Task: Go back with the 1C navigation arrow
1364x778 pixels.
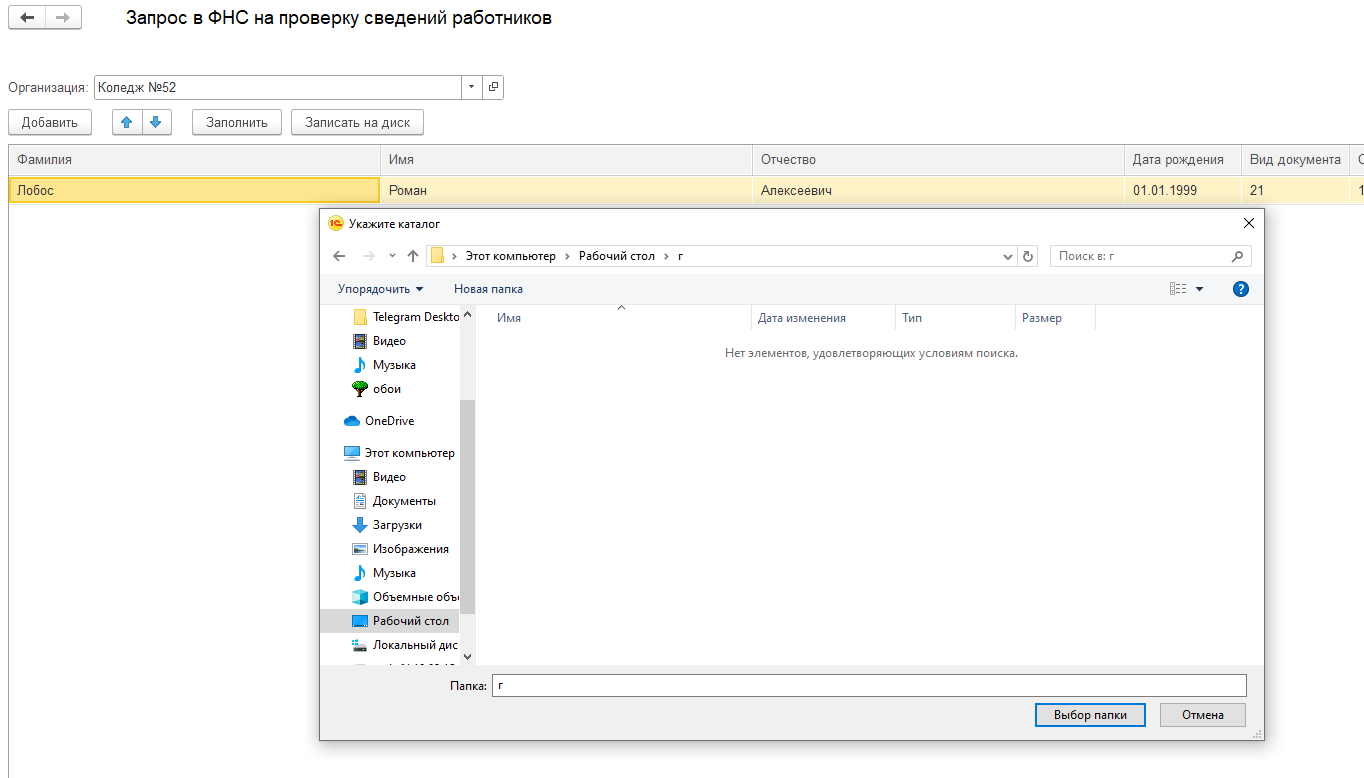Action: 27,18
